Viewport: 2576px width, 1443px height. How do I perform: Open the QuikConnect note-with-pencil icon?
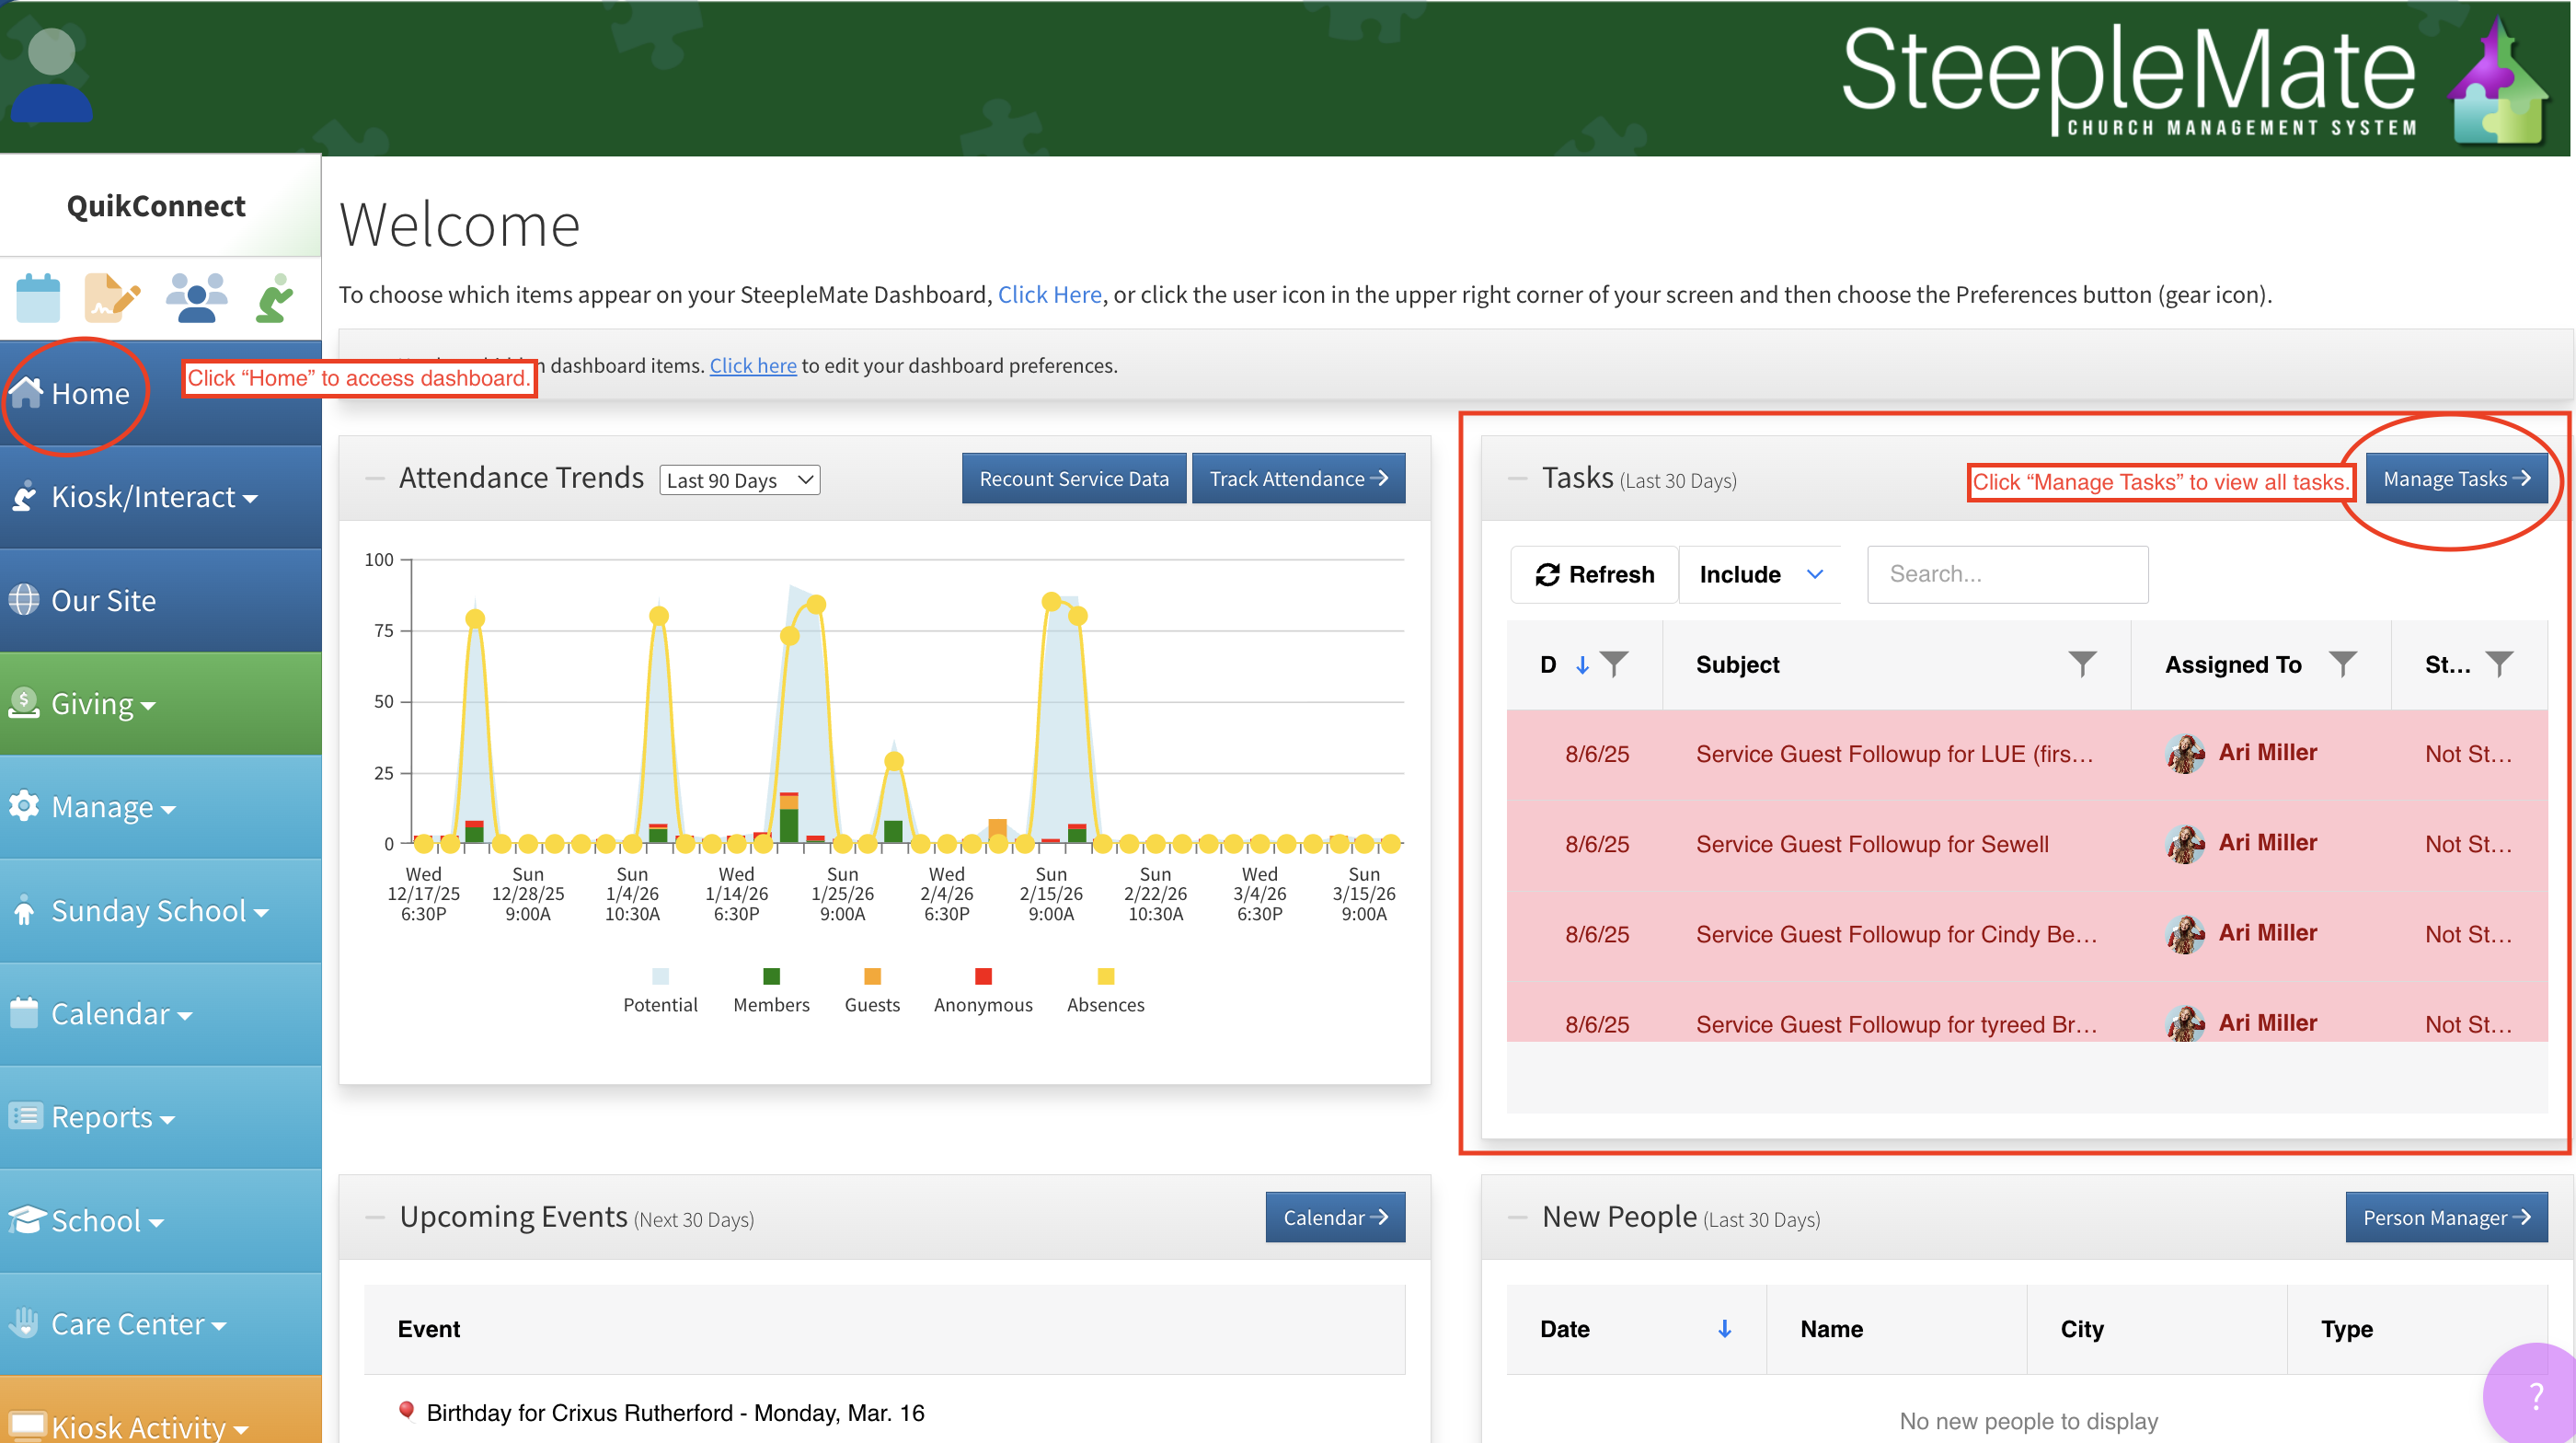coord(111,297)
